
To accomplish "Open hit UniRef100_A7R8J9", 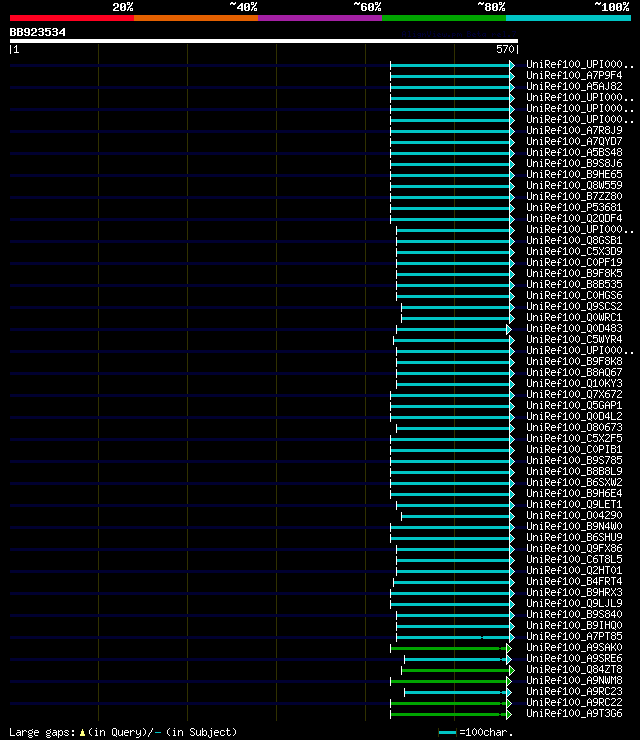I will click(574, 131).
